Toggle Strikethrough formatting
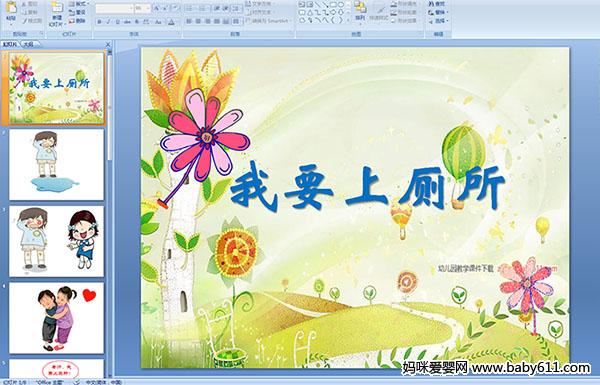 click(127, 22)
